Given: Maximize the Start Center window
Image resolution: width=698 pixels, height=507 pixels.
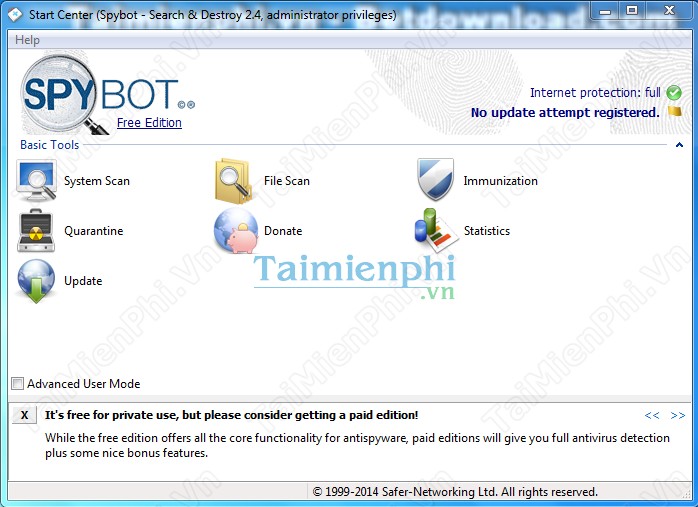Looking at the screenshot, I should 632,11.
